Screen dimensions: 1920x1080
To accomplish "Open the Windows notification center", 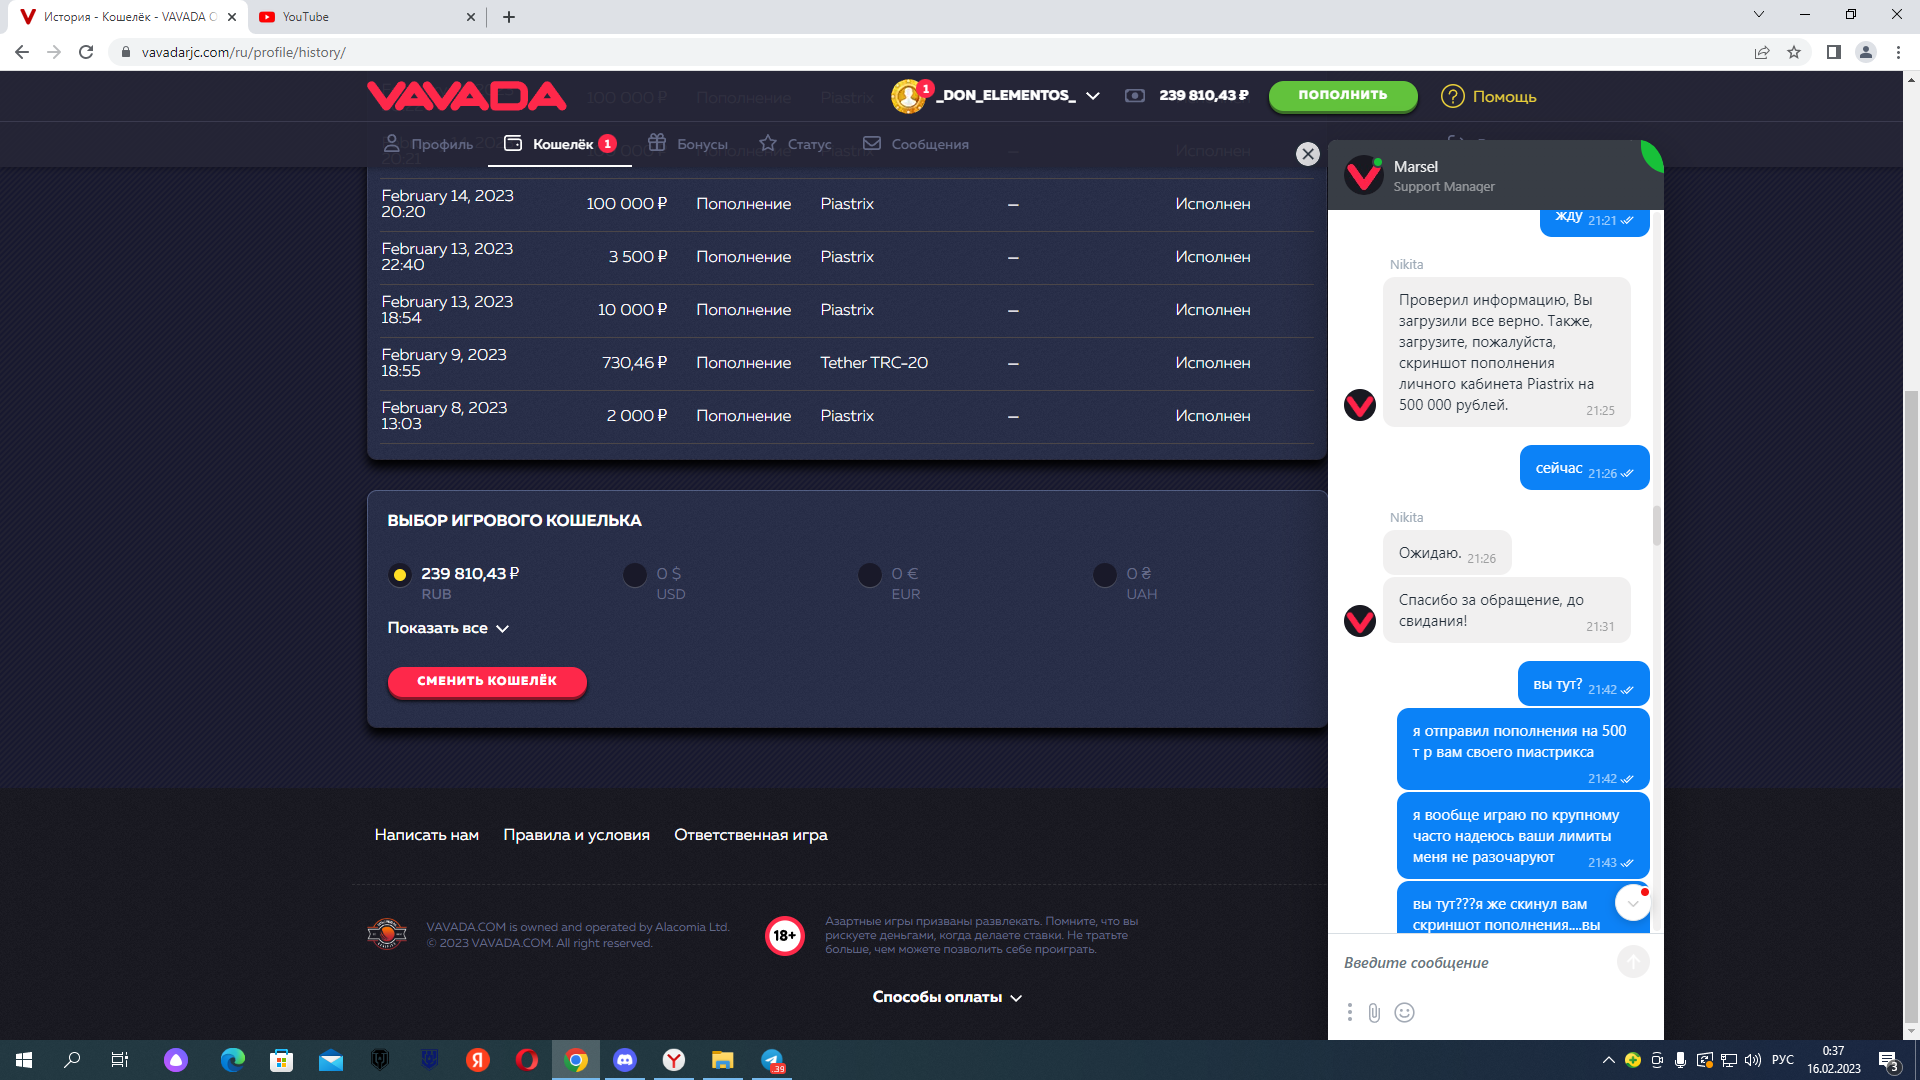I will pos(1889,1060).
